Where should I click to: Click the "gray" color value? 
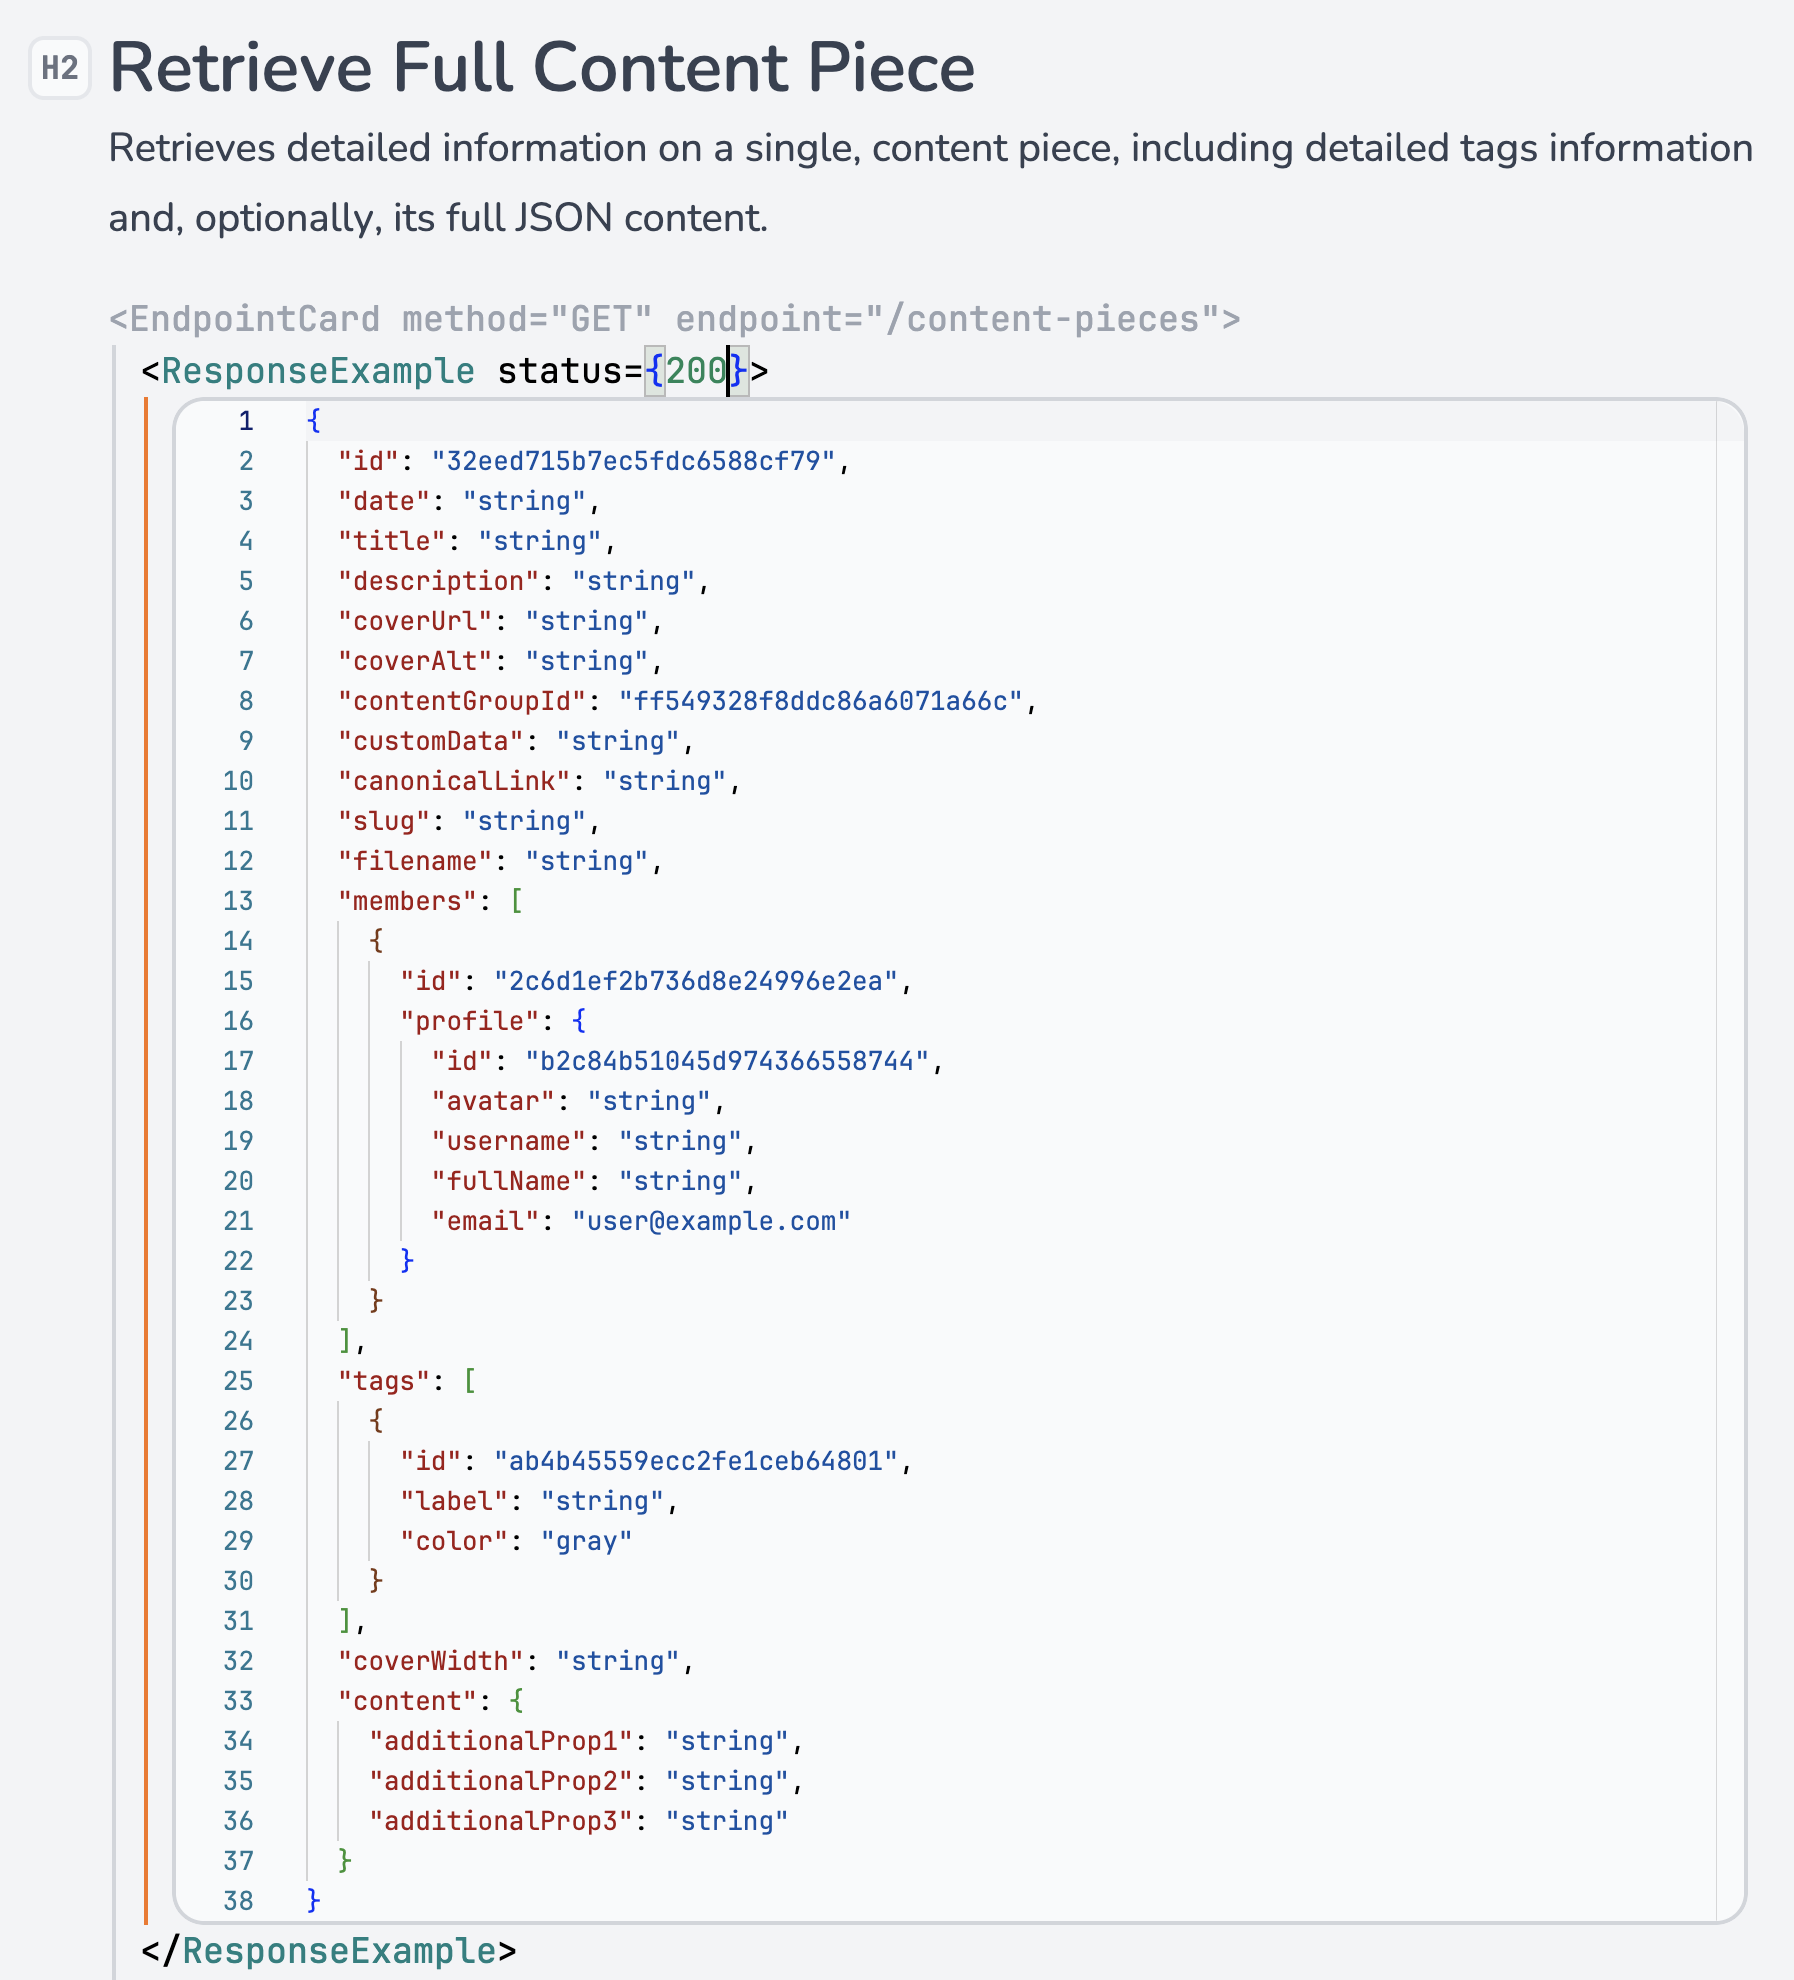pos(586,1541)
